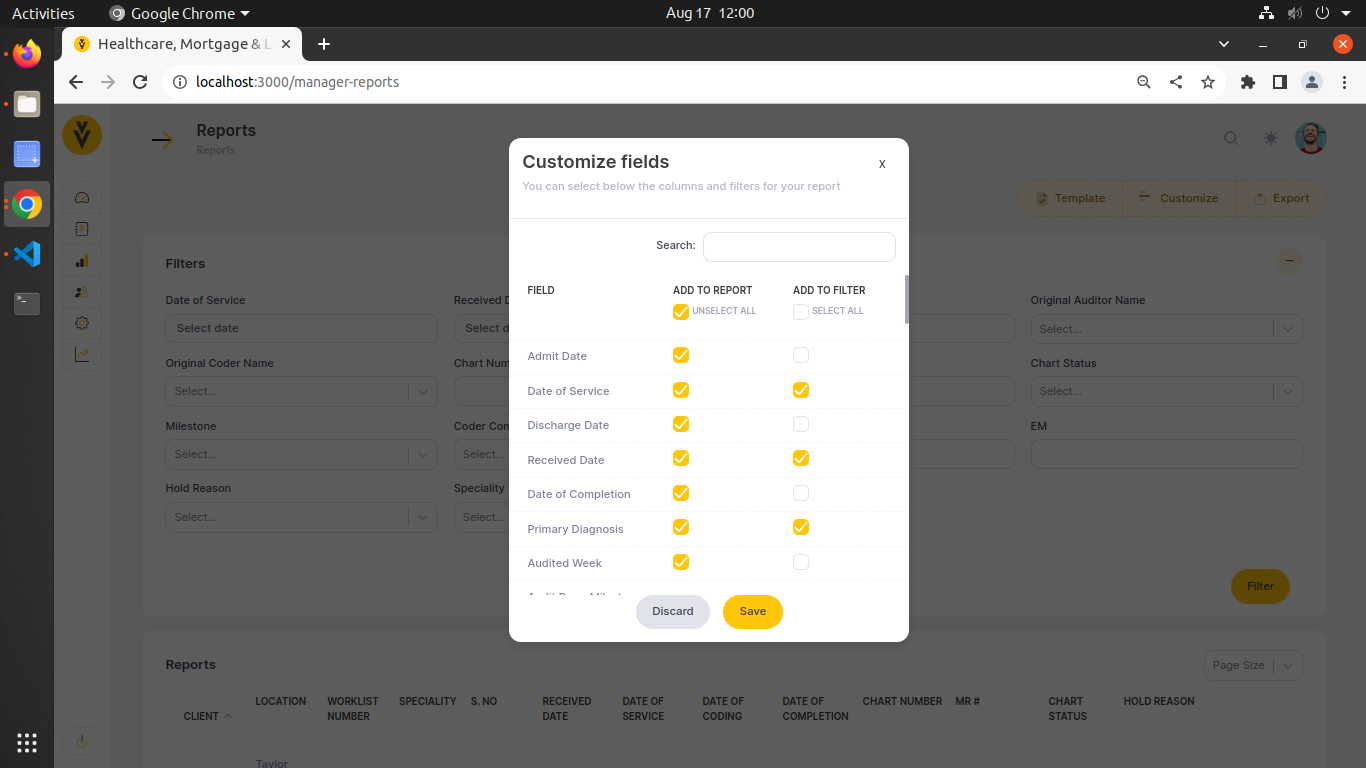
Task: Check Add to Filter for Discharge Date
Action: (x=801, y=424)
